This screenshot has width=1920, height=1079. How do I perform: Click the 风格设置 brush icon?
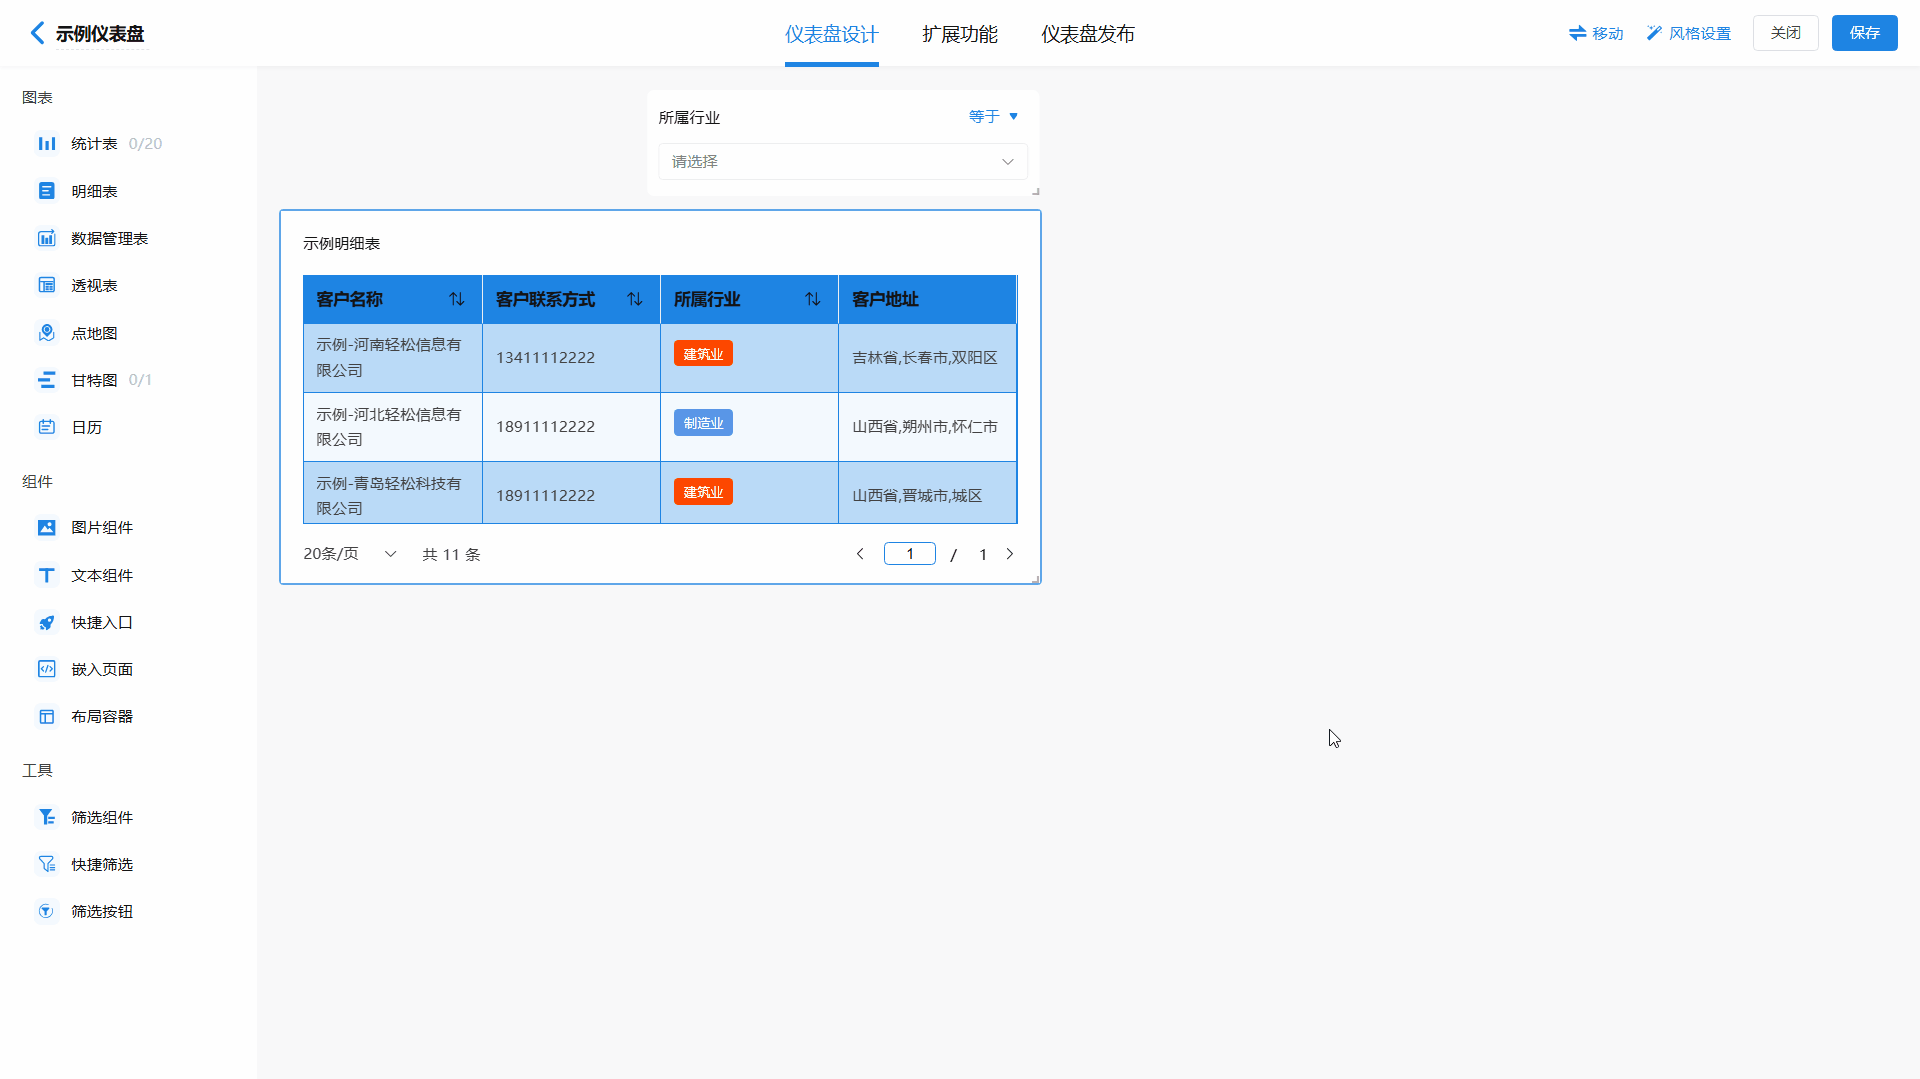pos(1654,33)
